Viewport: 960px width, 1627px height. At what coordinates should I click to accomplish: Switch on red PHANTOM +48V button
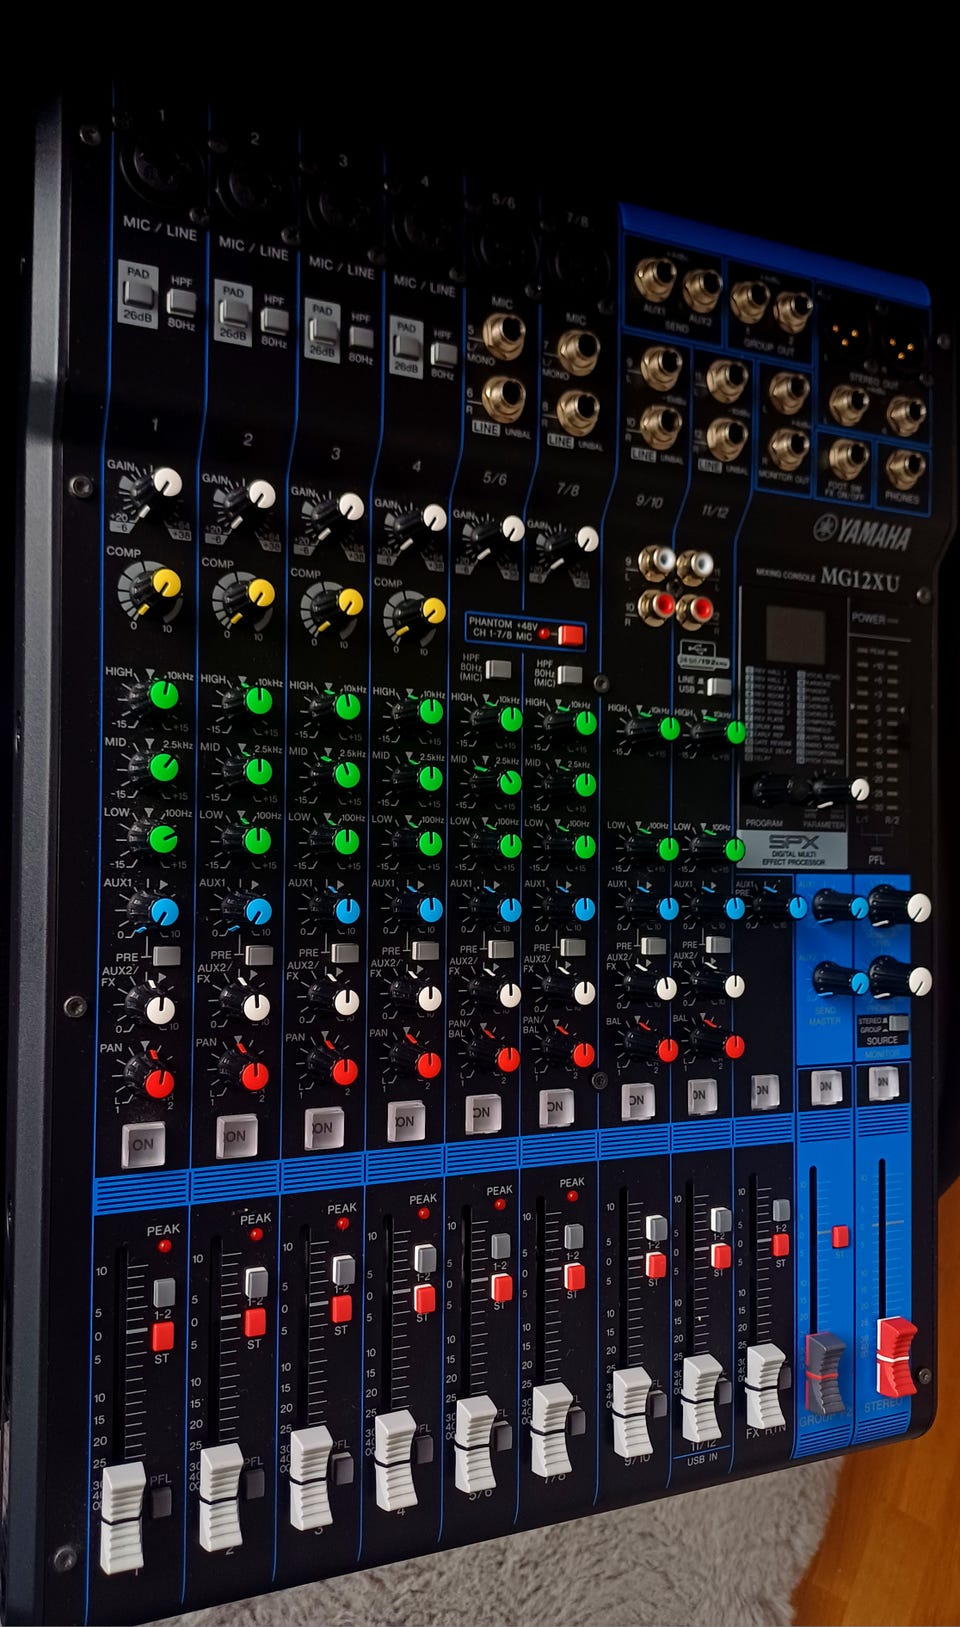570,635
